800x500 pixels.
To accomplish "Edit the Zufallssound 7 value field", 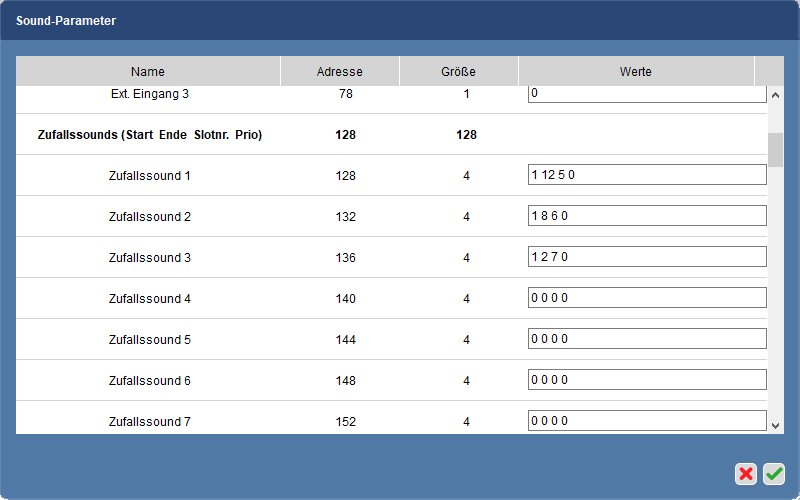I will [647, 420].
